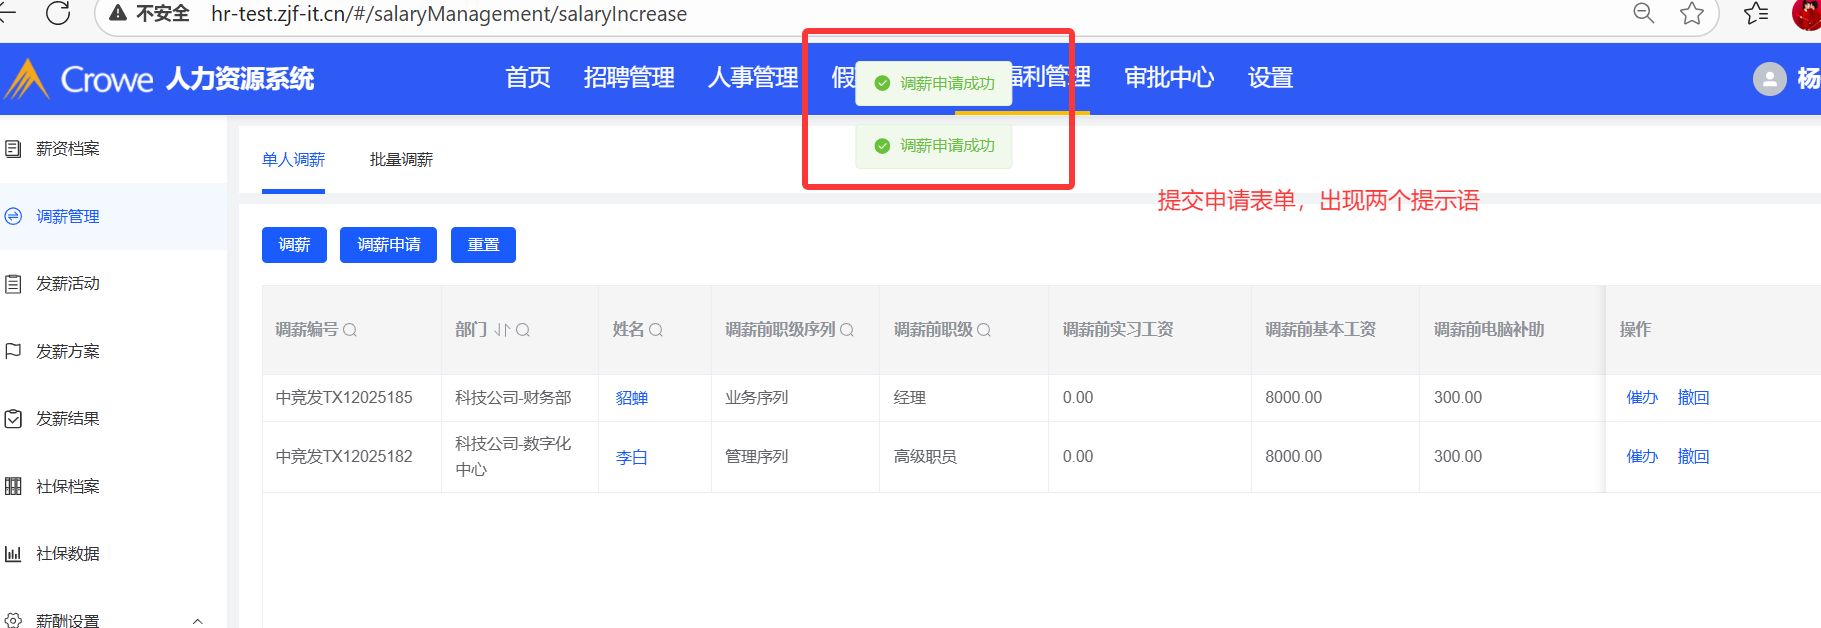
Task: Switch to the 批量调薪 tab
Action: (x=401, y=160)
